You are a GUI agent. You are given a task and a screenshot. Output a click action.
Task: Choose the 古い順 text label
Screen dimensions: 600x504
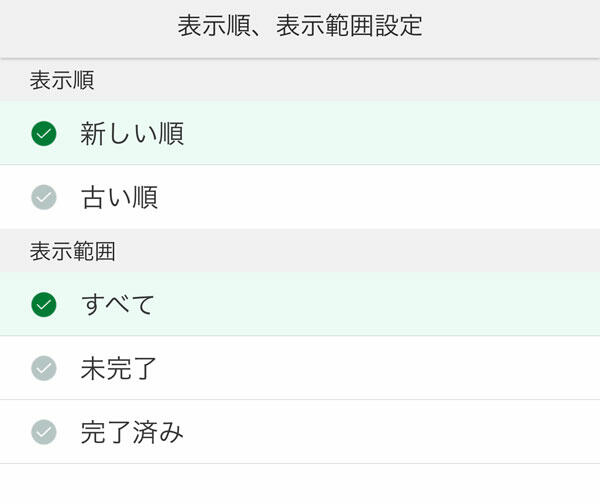pos(119,197)
